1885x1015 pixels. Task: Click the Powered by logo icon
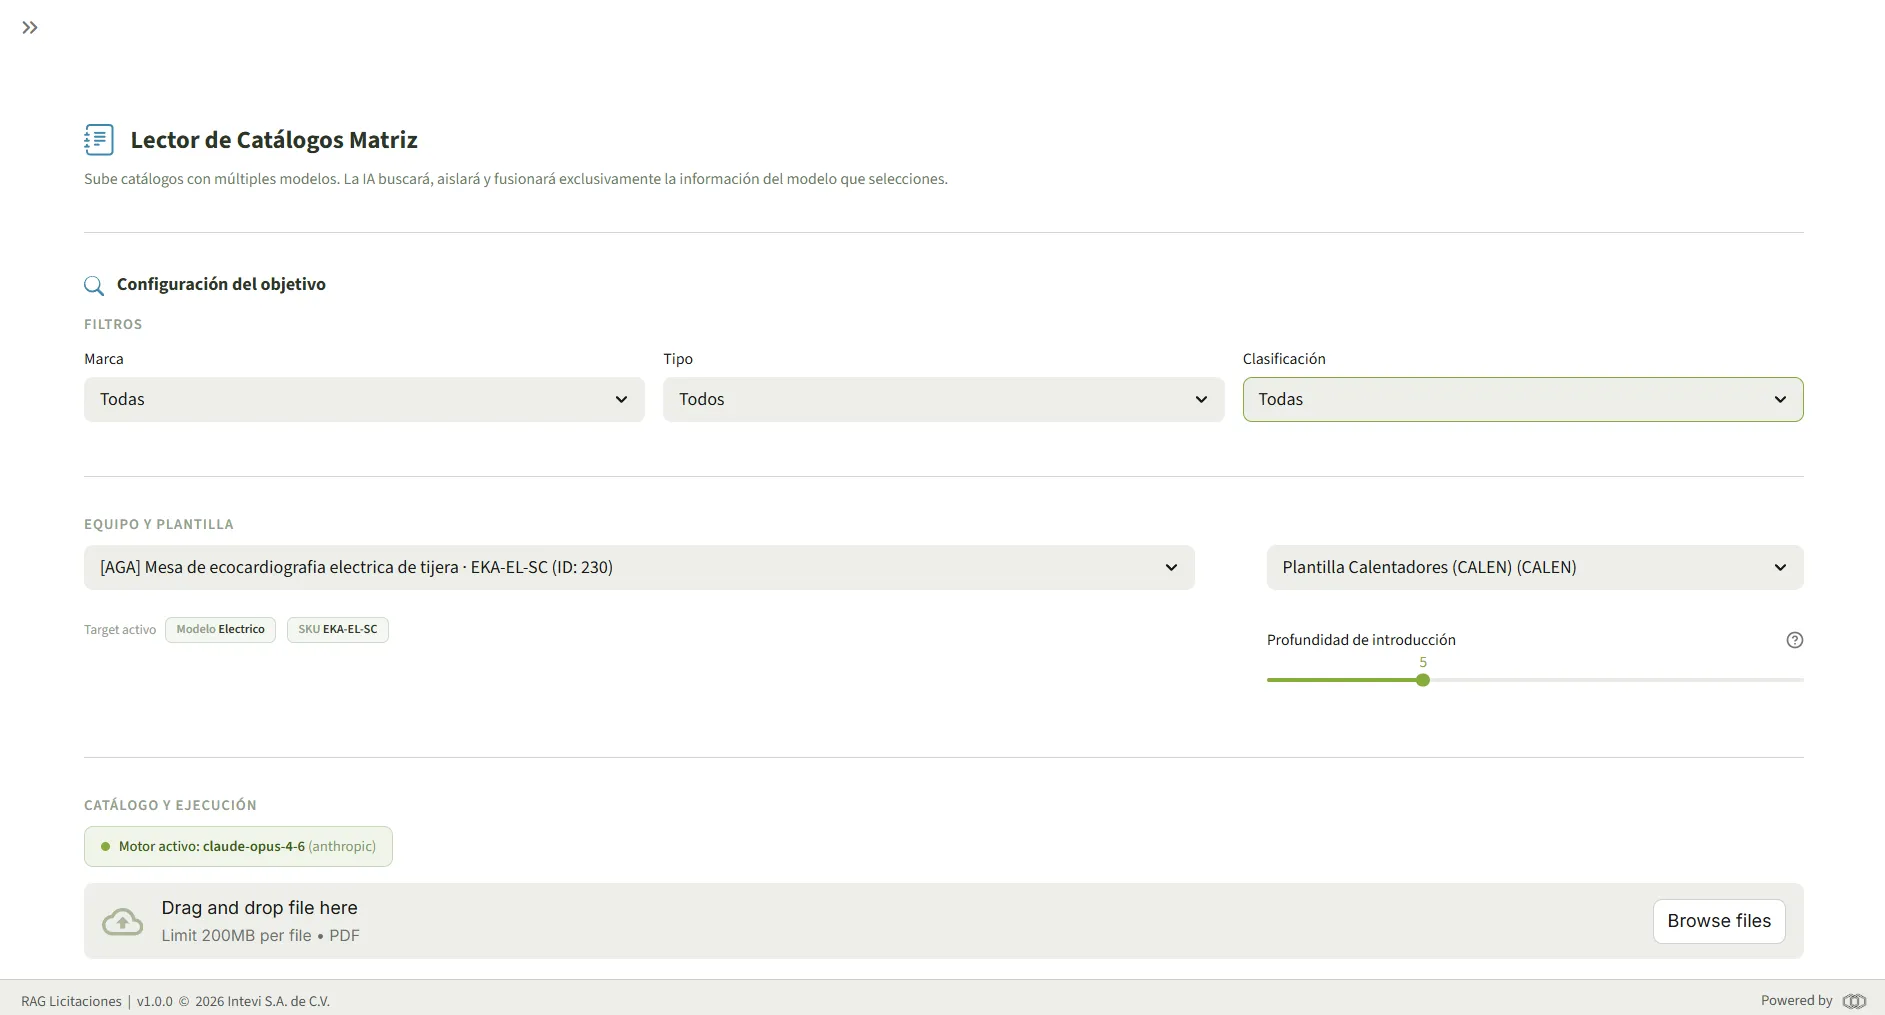point(1855,1001)
